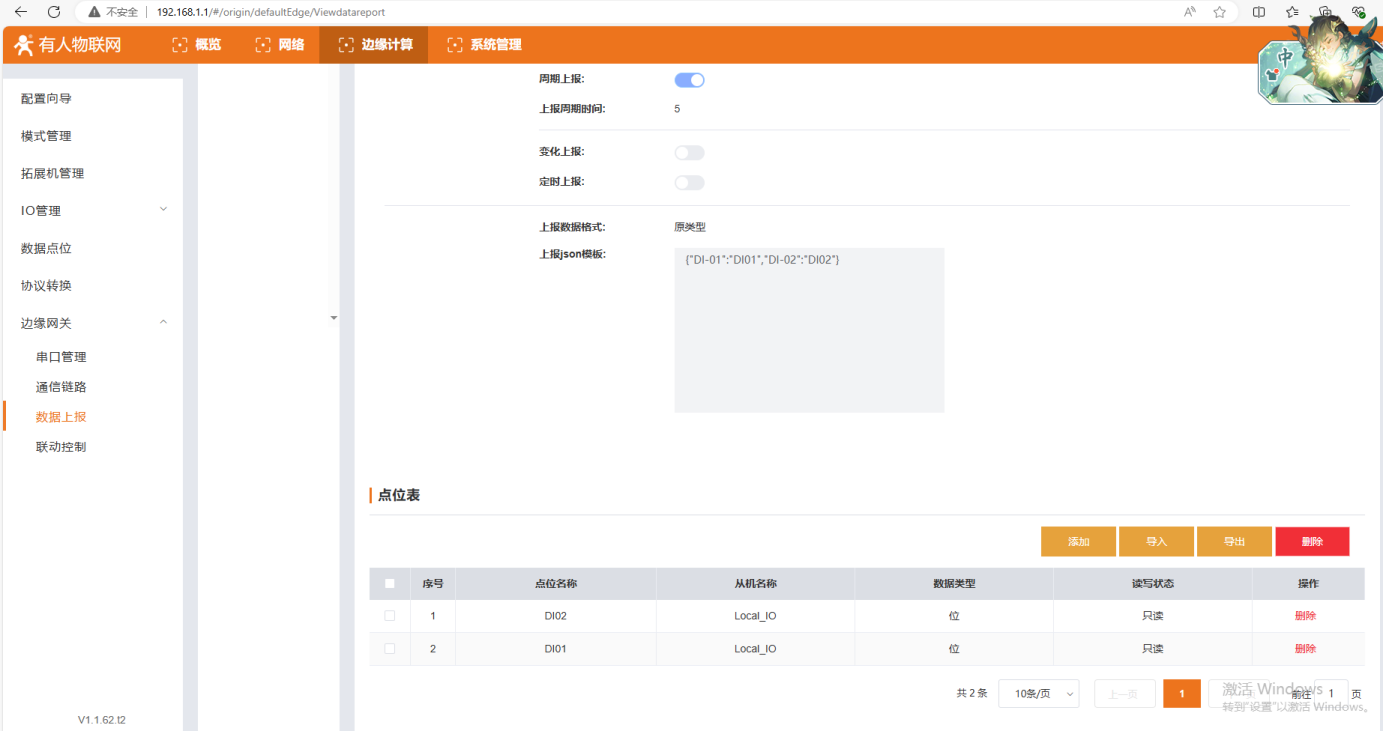The image size is (1383, 731).
Task: Open the browser split screen icon
Action: (1259, 12)
